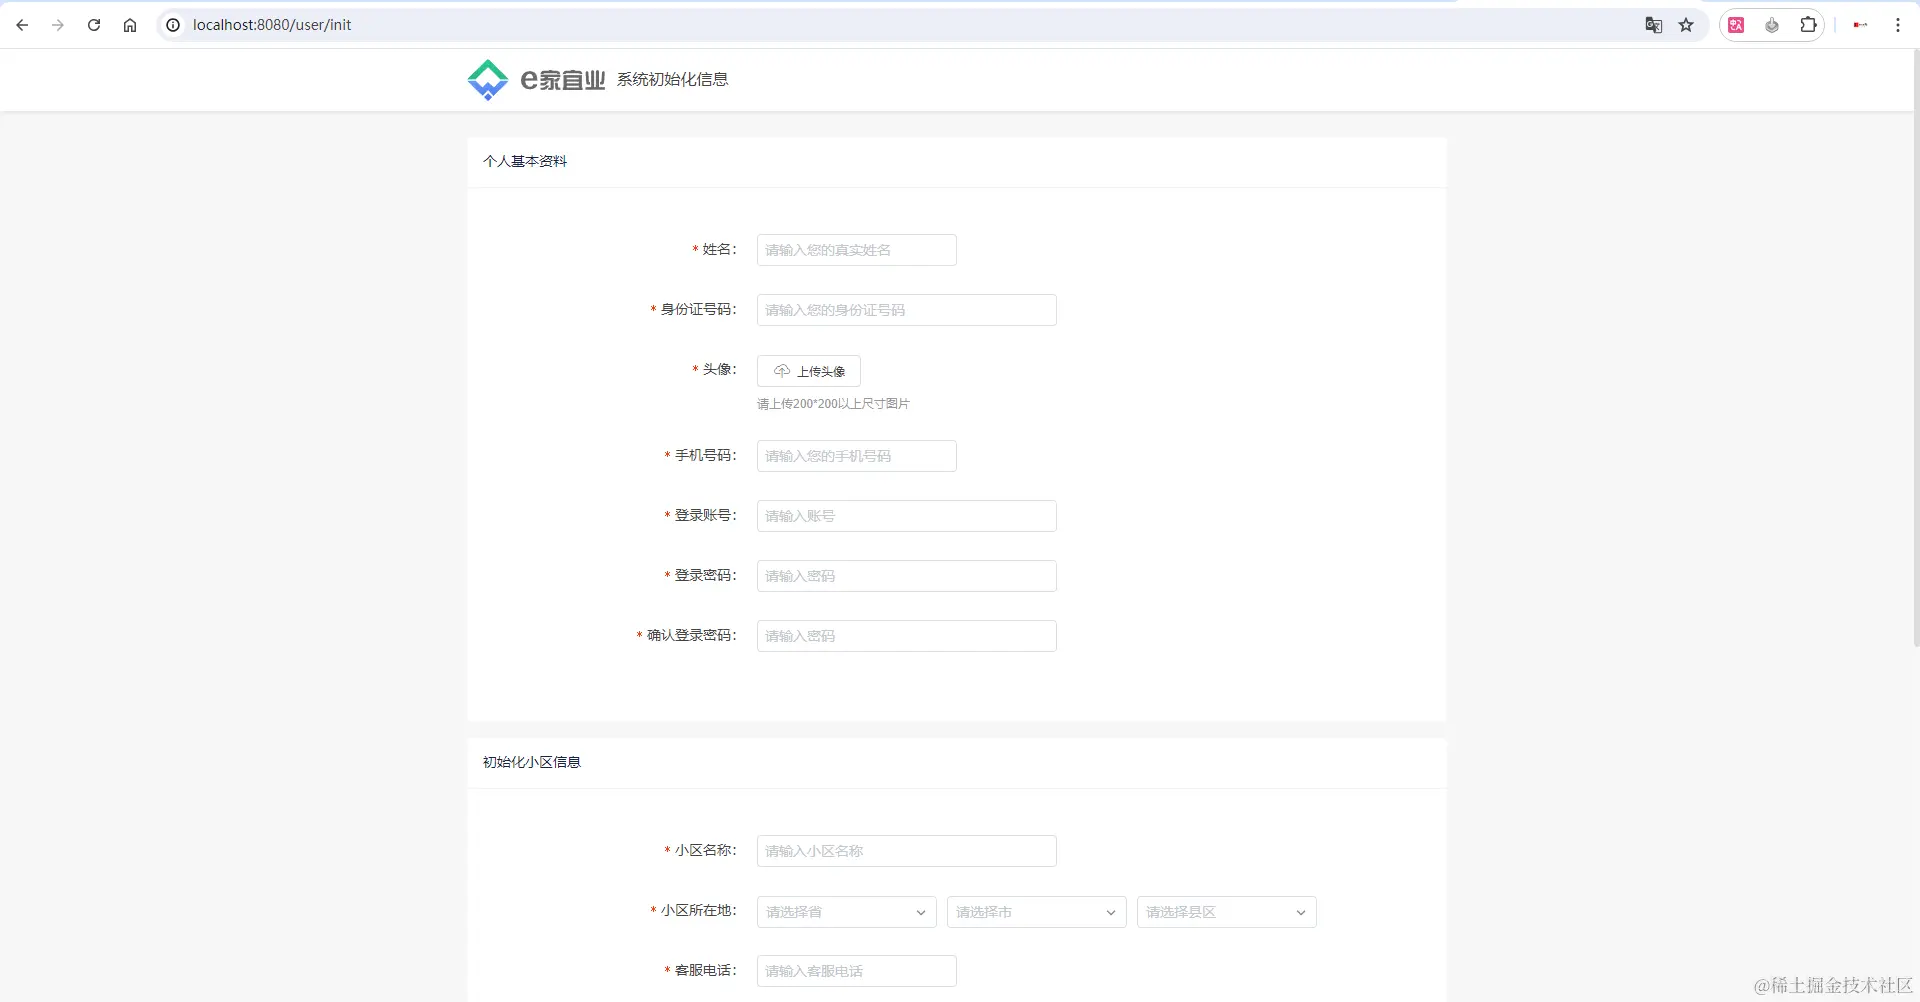Screen dimensions: 1920x1002
Task: Open the extensions puzzle-piece menu
Action: [1808, 25]
